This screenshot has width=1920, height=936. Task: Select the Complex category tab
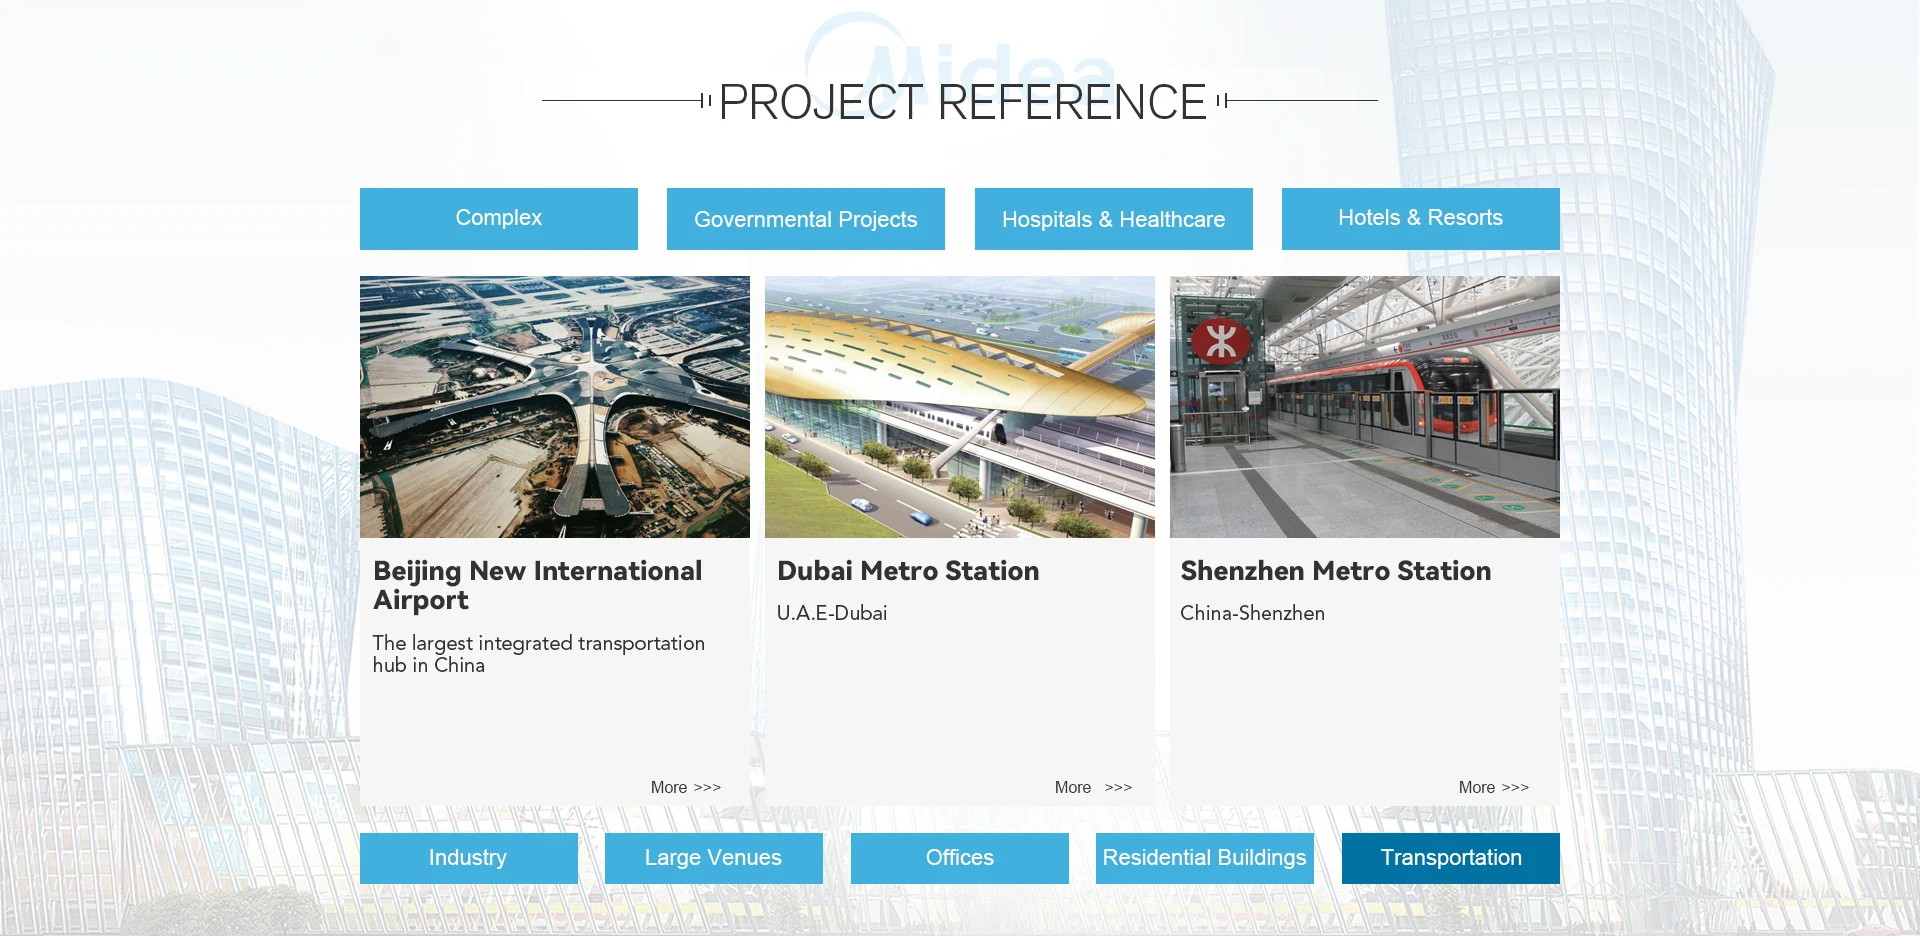[x=499, y=219]
